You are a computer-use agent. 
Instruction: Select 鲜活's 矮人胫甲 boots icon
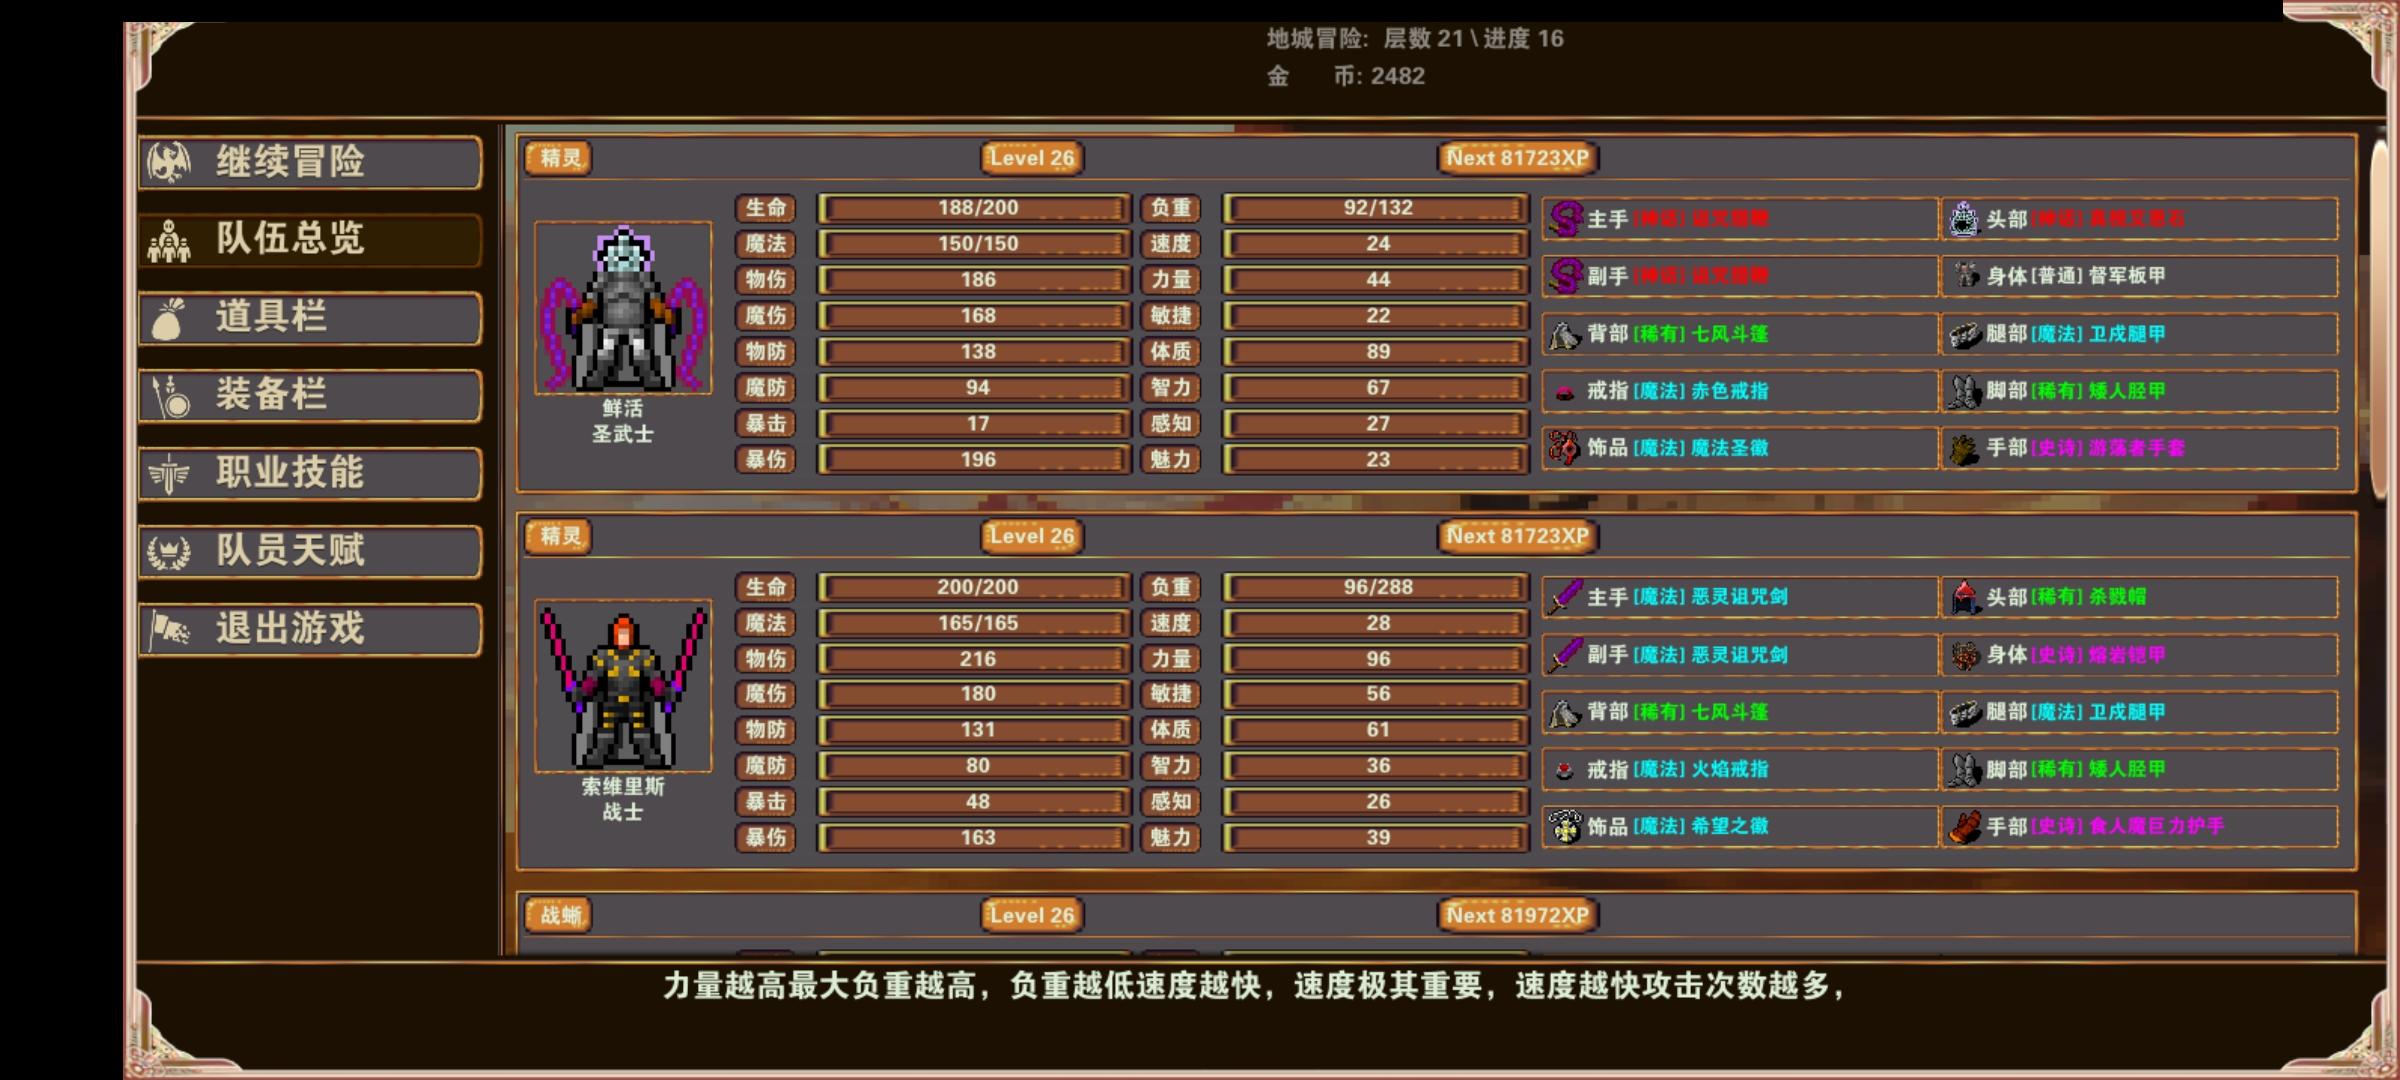coord(1964,392)
